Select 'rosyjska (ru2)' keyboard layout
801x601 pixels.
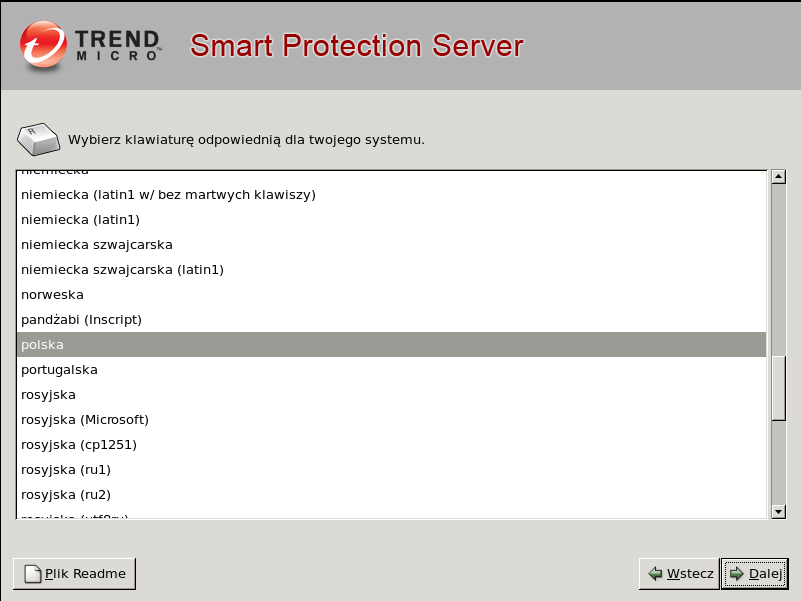tap(391, 495)
